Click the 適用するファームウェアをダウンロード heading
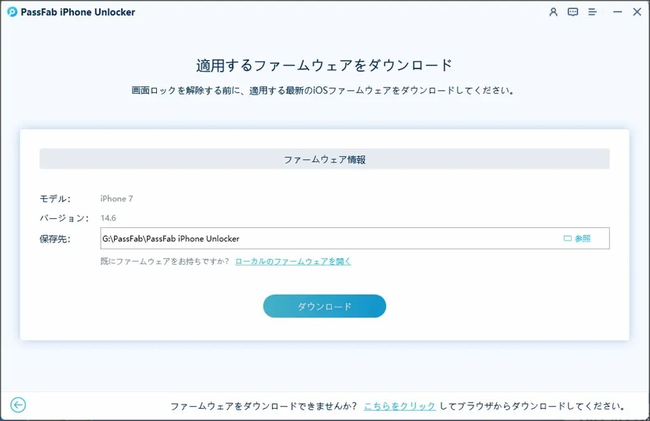Image resolution: width=650 pixels, height=421 pixels. click(324, 65)
